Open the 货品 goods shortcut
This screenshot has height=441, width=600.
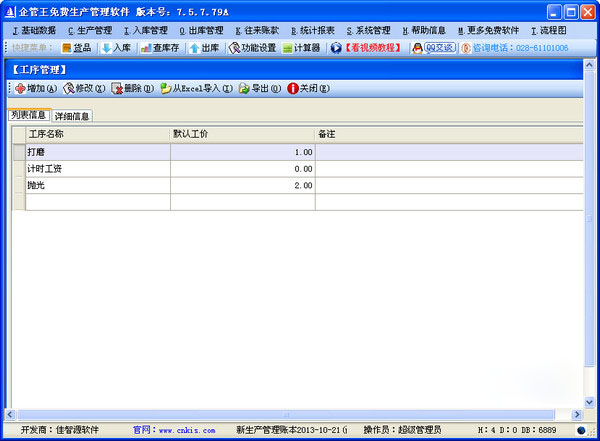(77, 48)
